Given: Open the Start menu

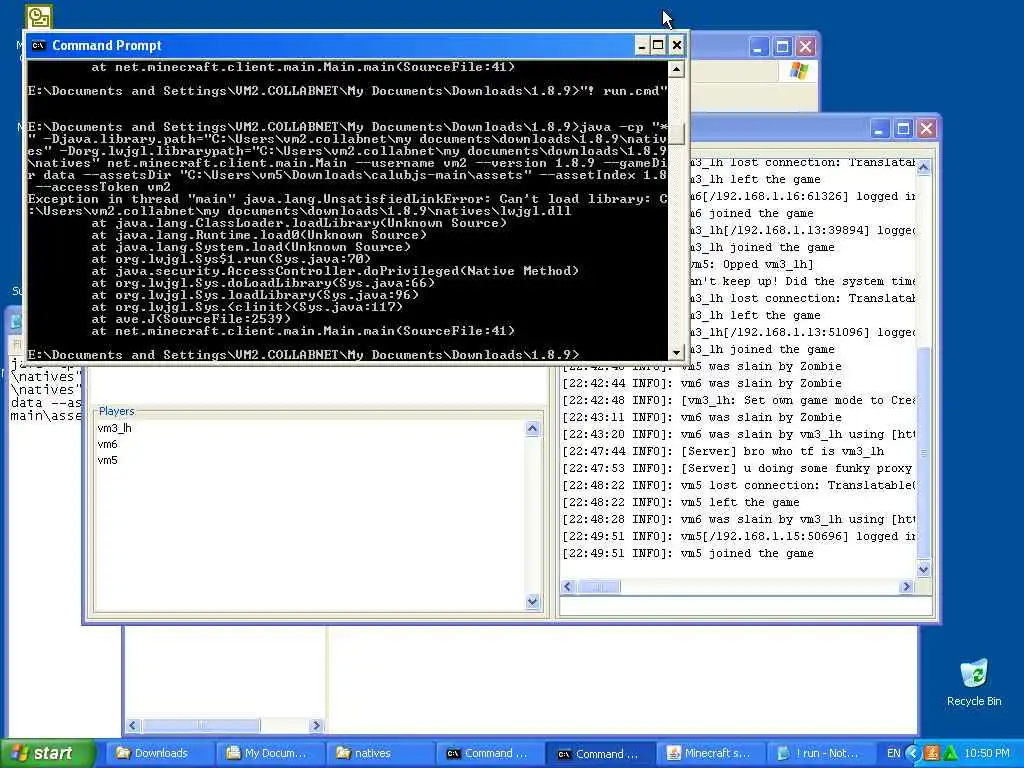Looking at the screenshot, I should [47, 753].
